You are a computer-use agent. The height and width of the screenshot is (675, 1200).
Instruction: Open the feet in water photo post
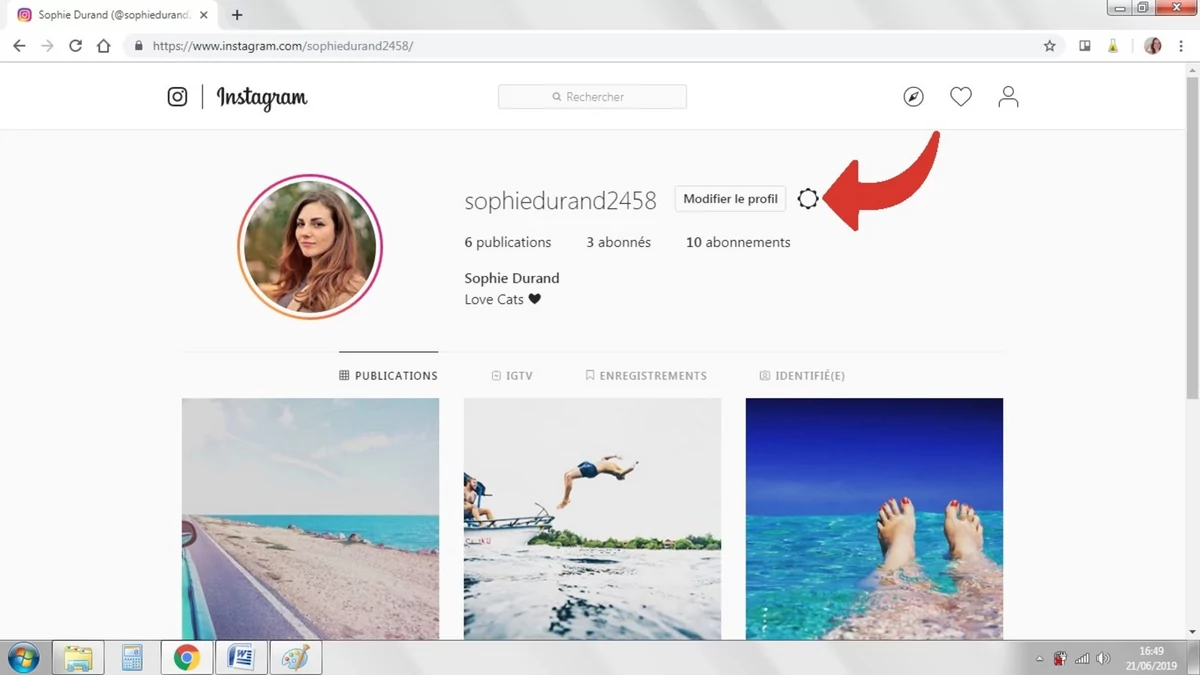[x=874, y=519]
